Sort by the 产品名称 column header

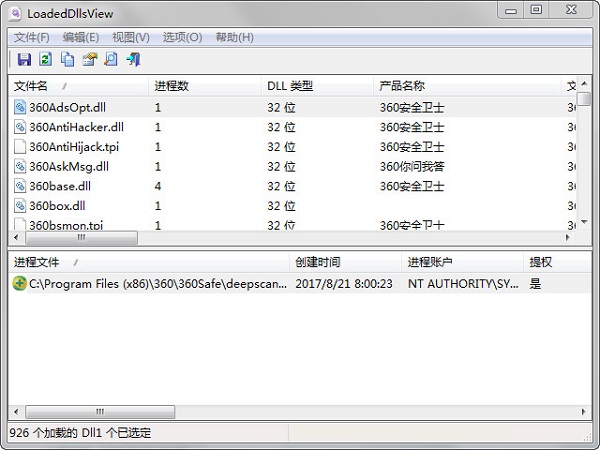[x=467, y=86]
